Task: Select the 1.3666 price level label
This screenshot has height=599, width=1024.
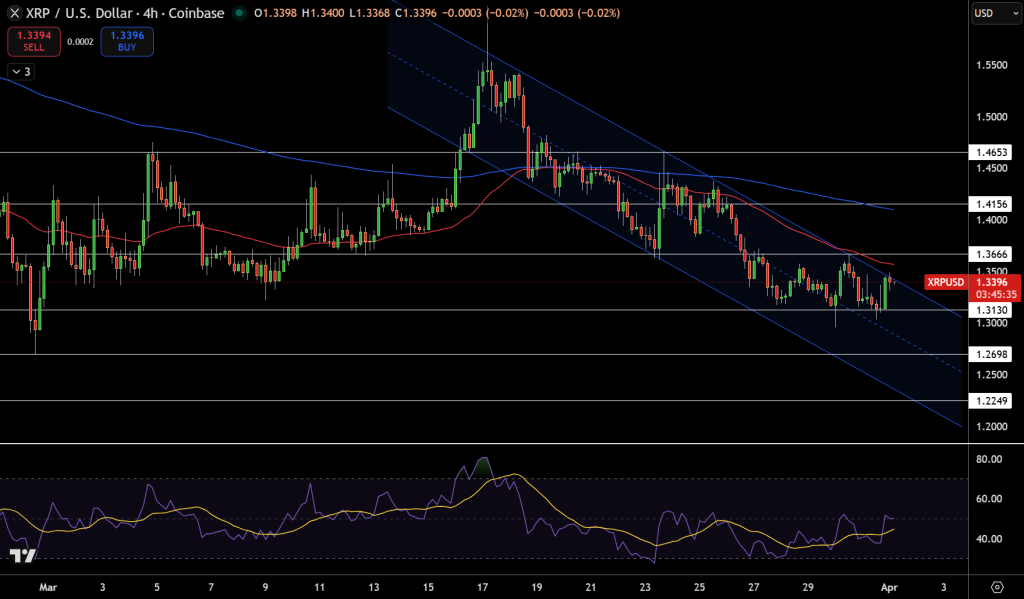Action: (990, 255)
